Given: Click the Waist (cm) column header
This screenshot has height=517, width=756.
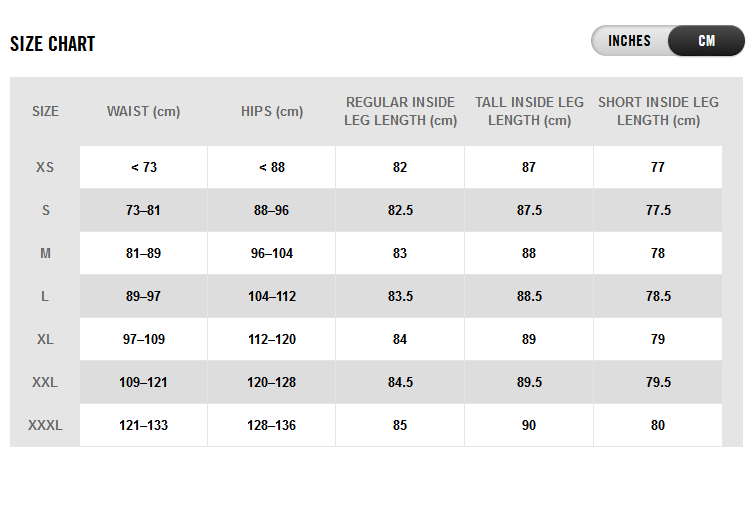Looking at the screenshot, I should tap(144, 112).
